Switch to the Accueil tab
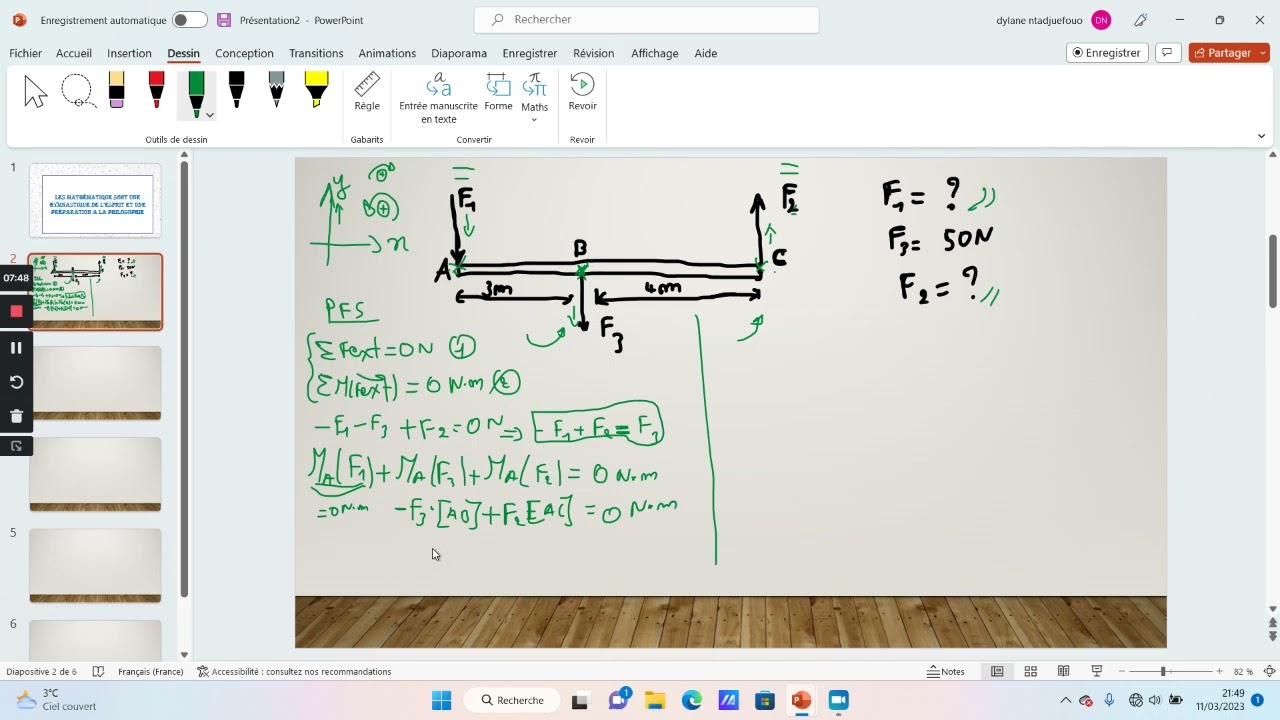Viewport: 1280px width, 720px height. 74,53
